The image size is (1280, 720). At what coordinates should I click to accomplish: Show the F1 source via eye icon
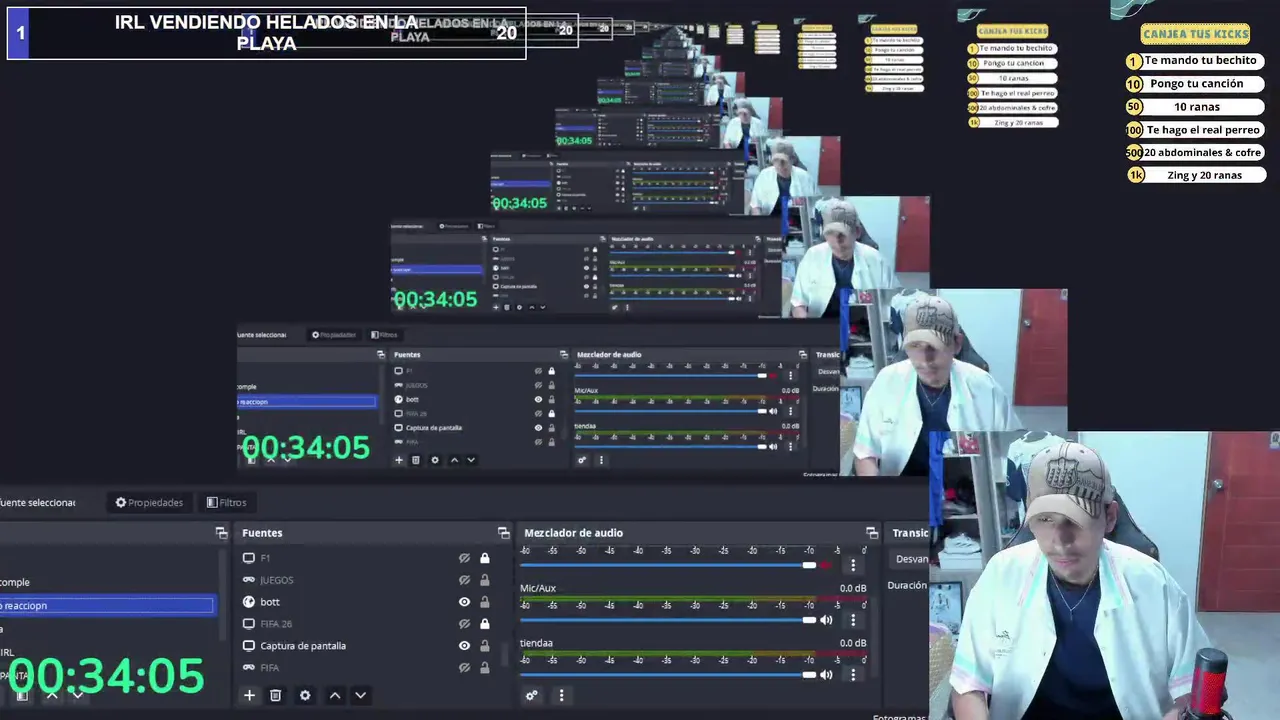[x=464, y=558]
